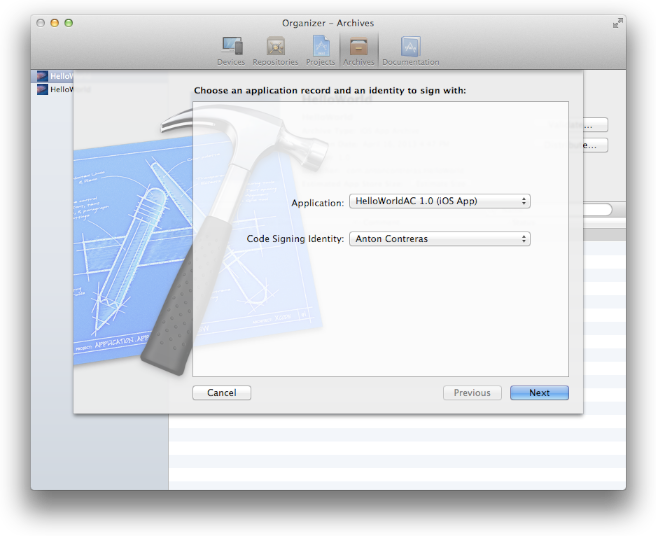Enter full screen using the top-right arrows
The height and width of the screenshot is (536, 656).
[616, 22]
